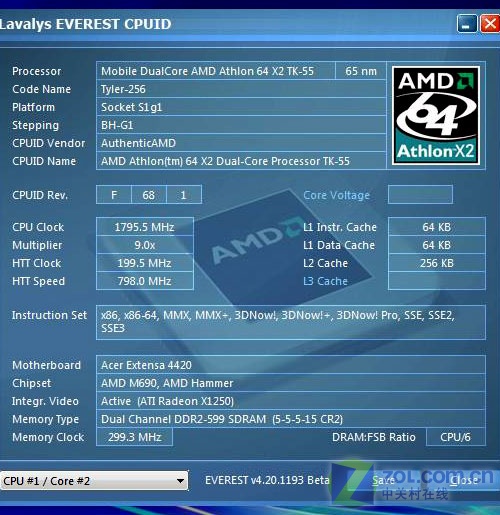Select processor name Mobile DualCore AMD Athlon
Viewport: 500px width, 515px height.
216,71
